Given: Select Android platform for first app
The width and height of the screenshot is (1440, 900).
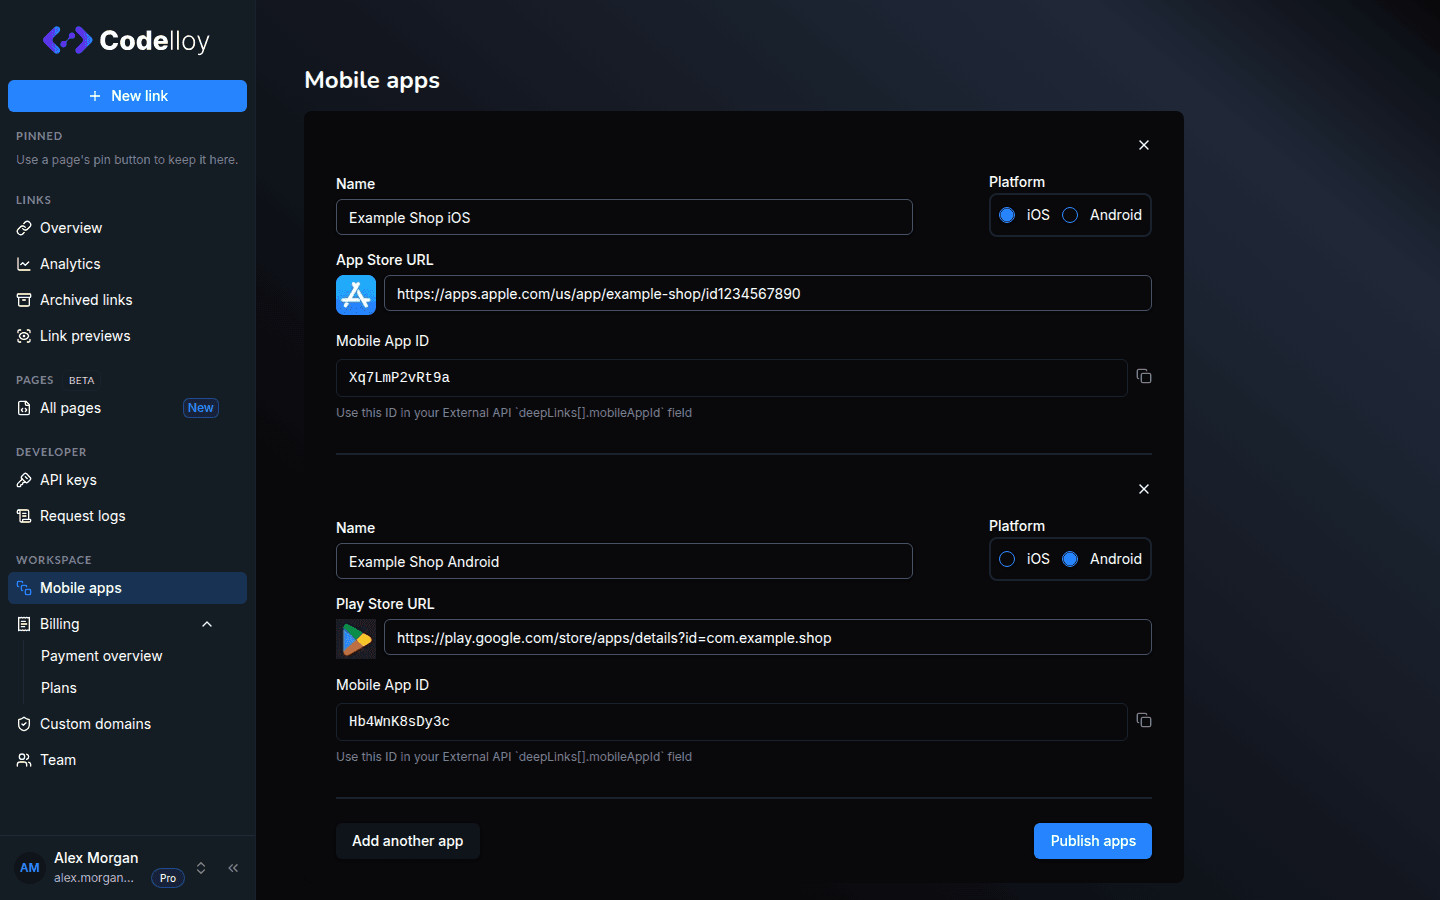Looking at the screenshot, I should click(x=1070, y=215).
